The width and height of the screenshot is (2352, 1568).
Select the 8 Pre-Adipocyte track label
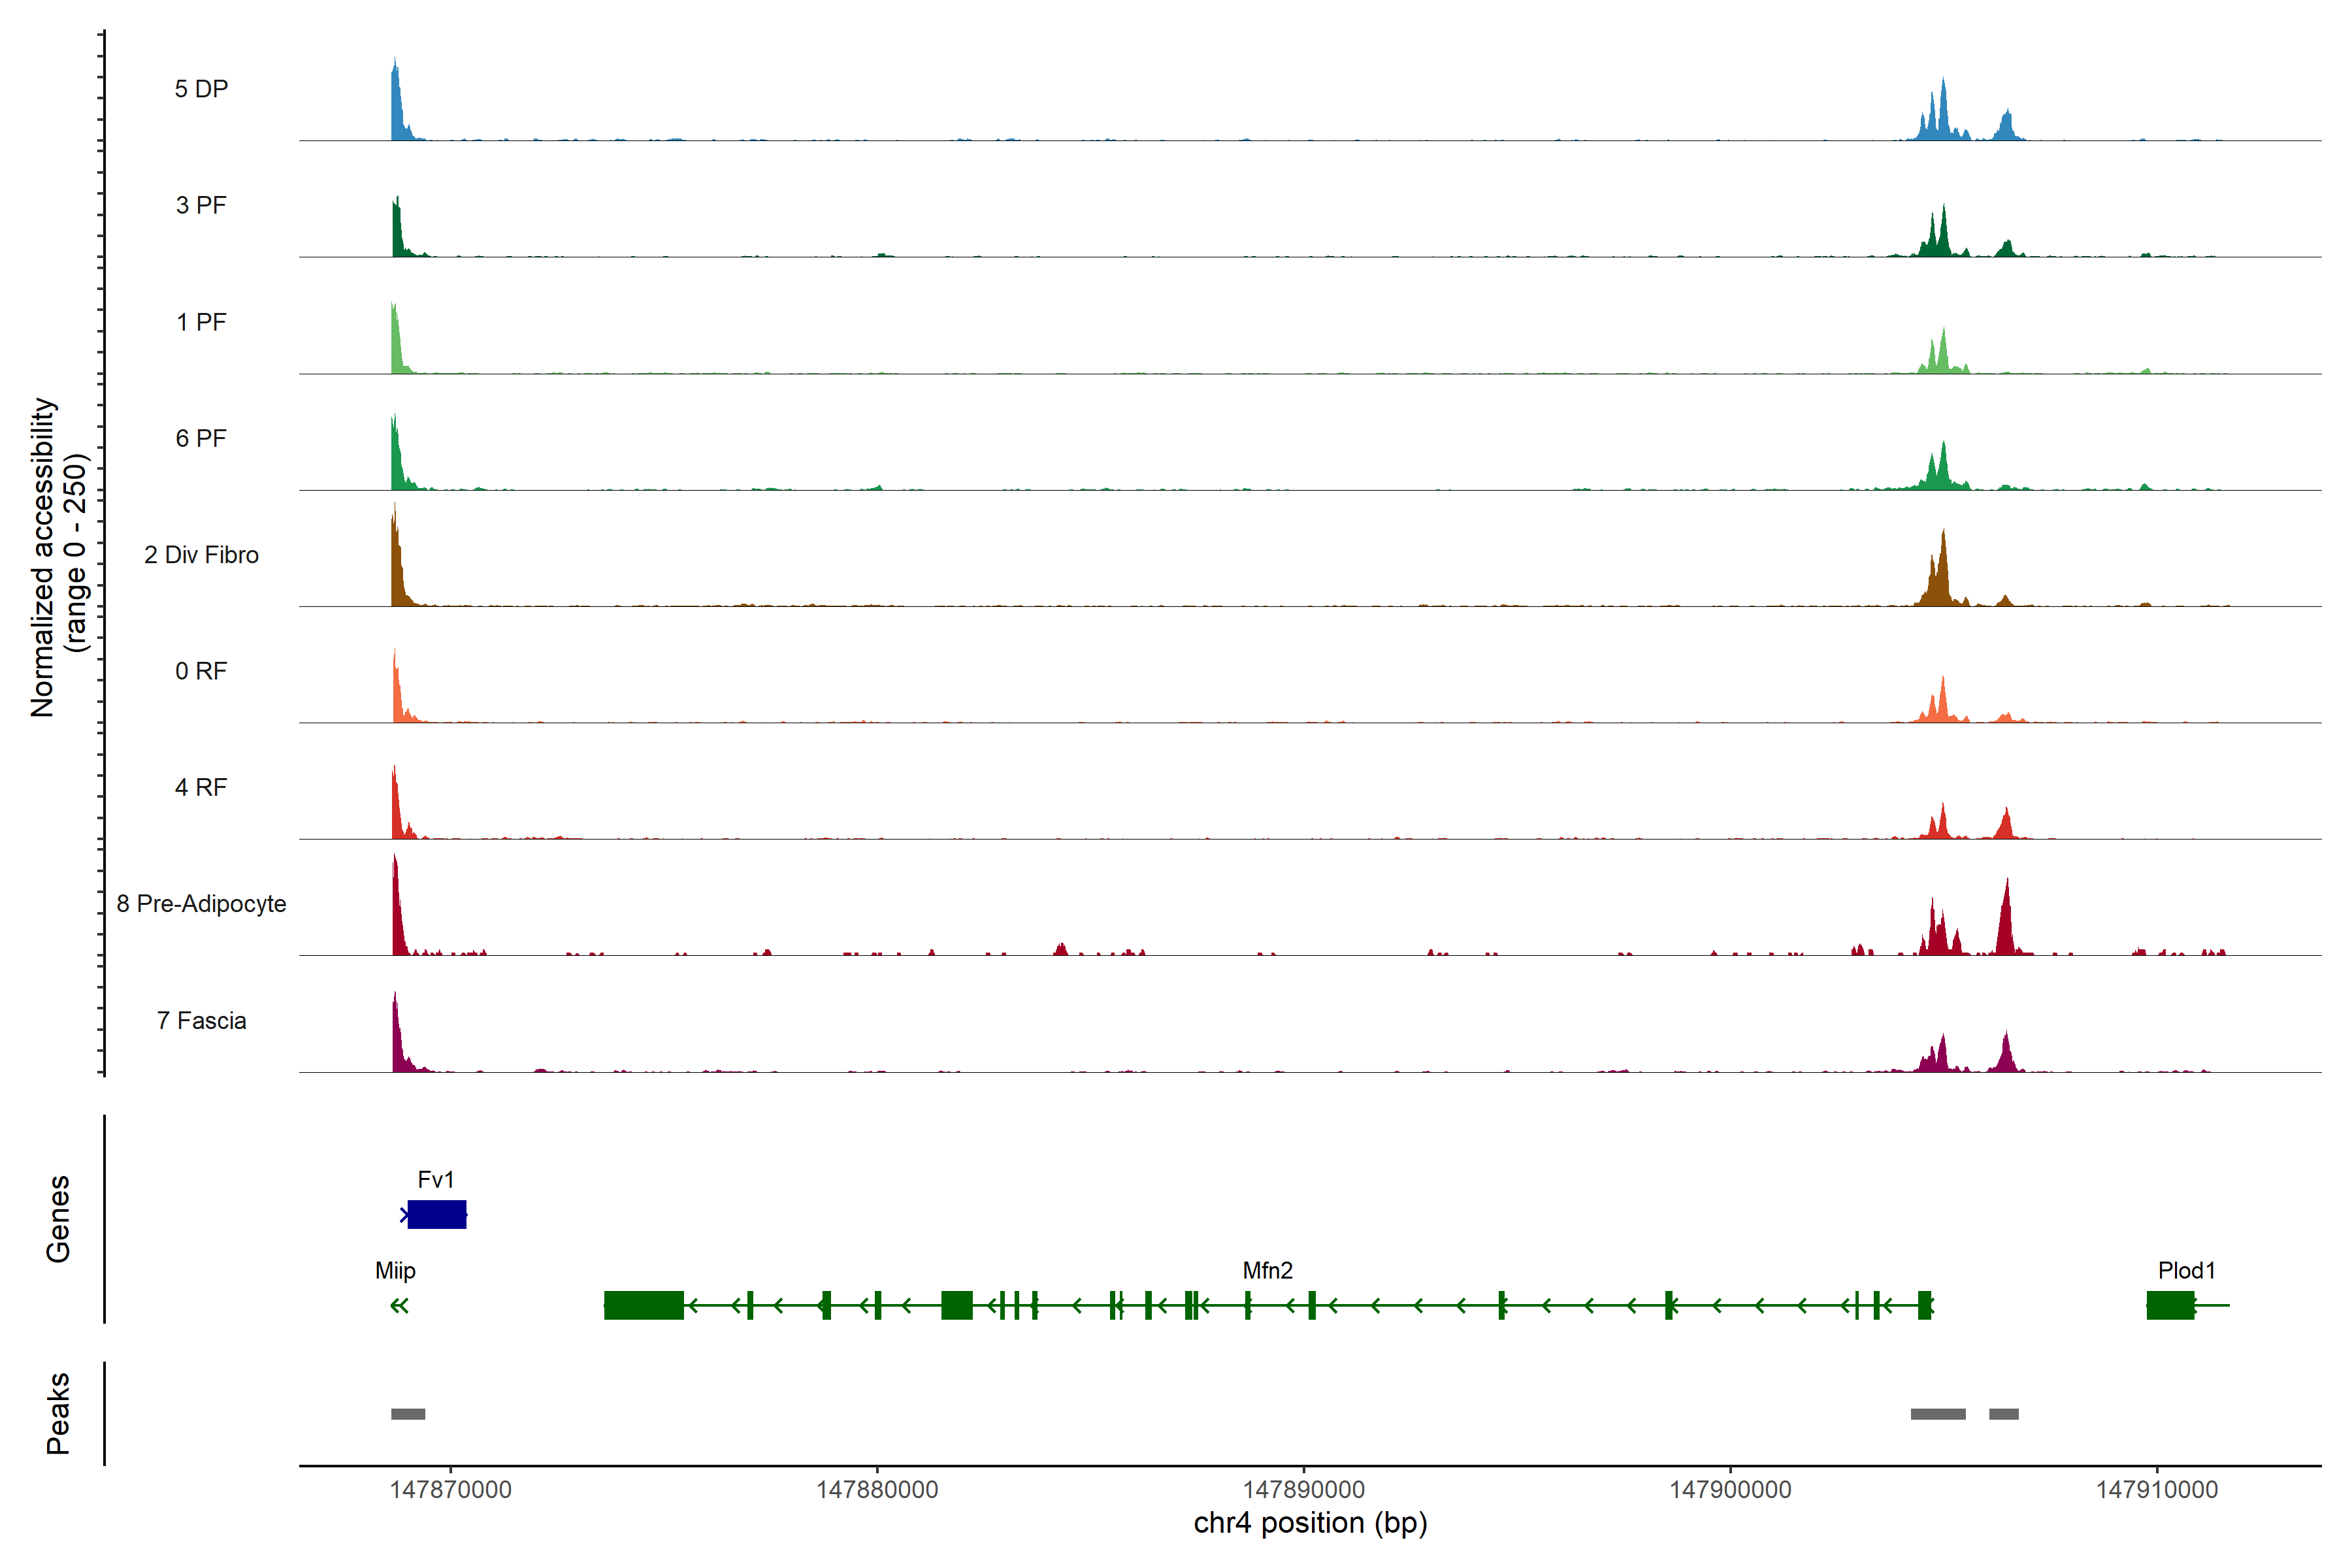pyautogui.click(x=201, y=904)
